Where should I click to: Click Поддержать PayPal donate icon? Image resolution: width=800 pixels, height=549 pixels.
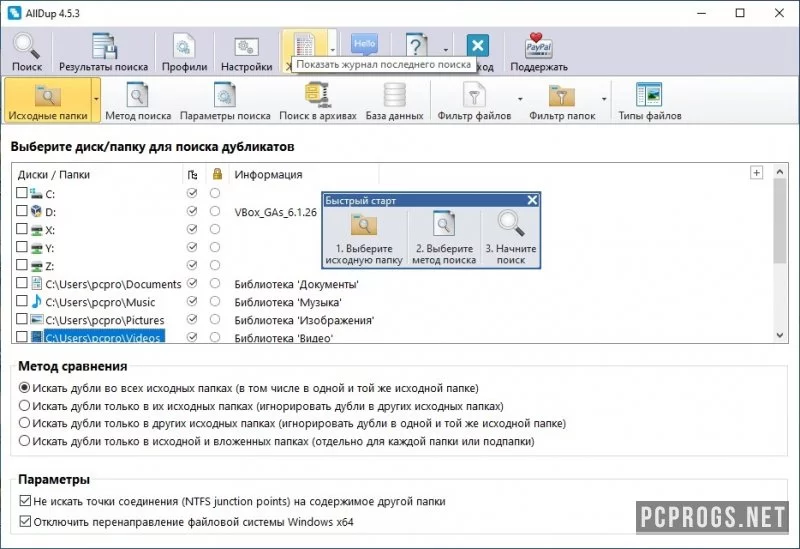(539, 53)
